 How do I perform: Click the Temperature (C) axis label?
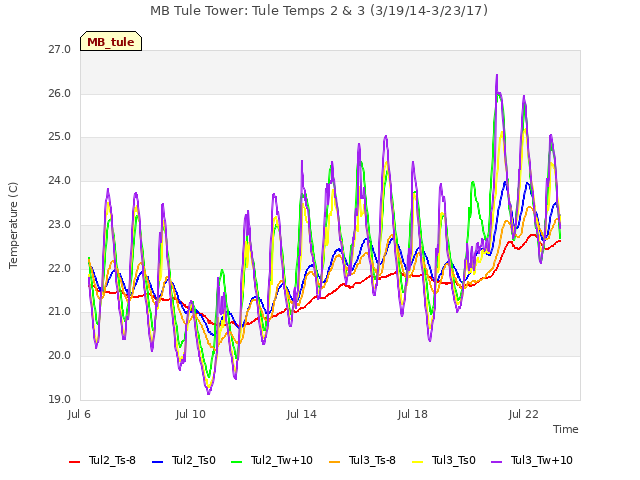13,225
